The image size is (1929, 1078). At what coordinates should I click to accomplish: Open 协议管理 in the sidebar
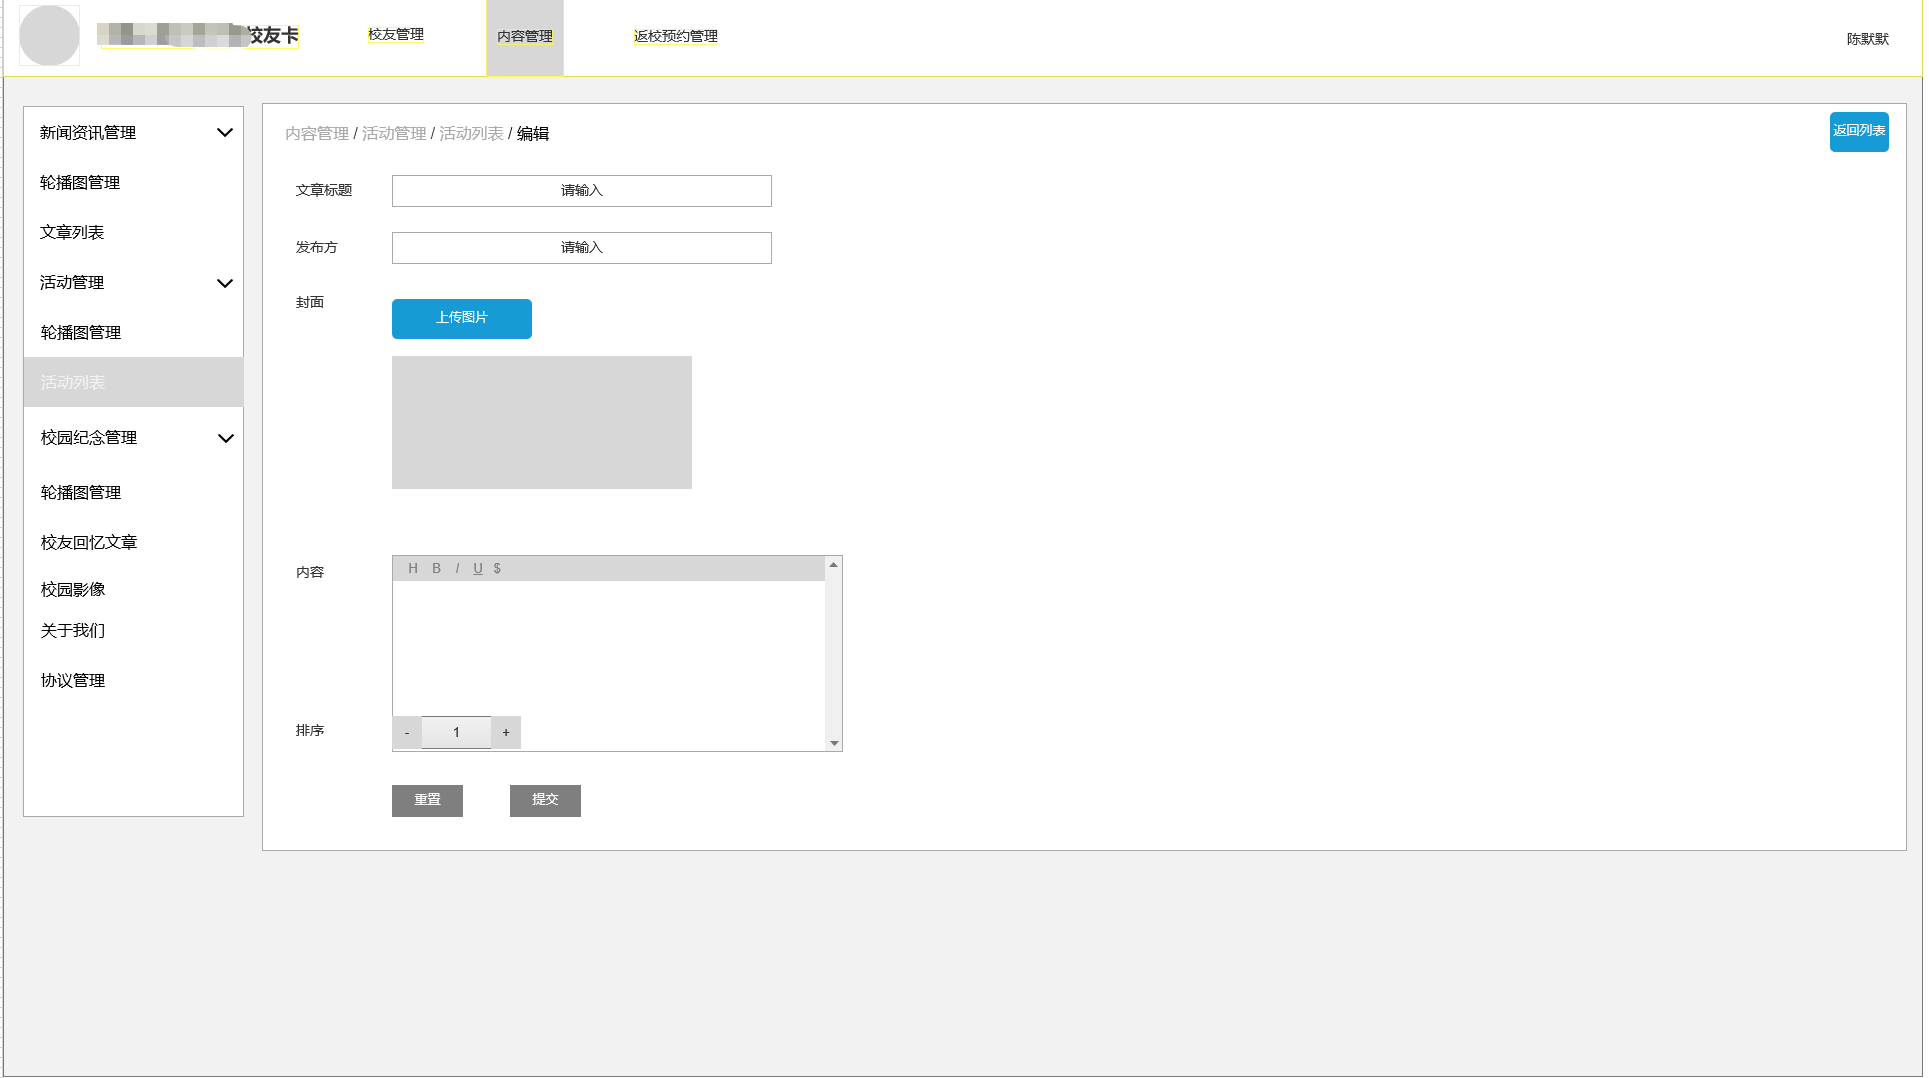point(73,680)
